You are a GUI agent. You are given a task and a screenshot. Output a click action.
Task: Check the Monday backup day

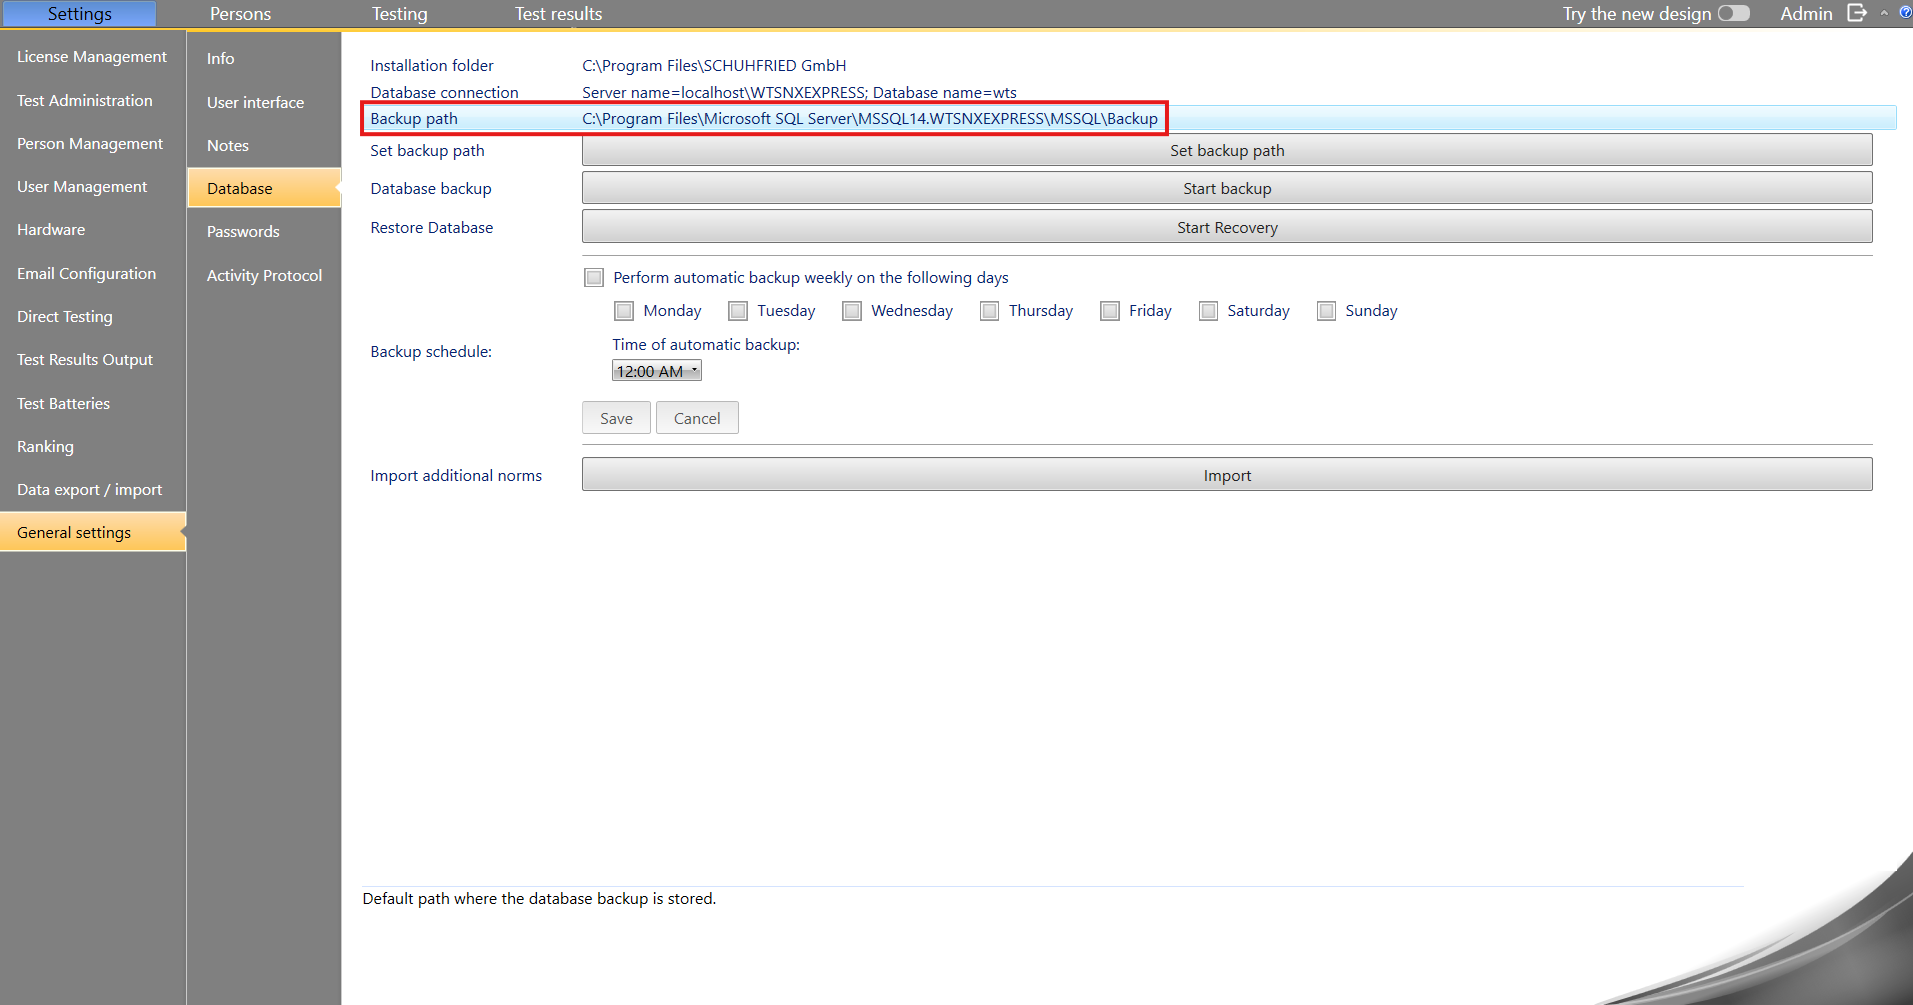tap(624, 311)
